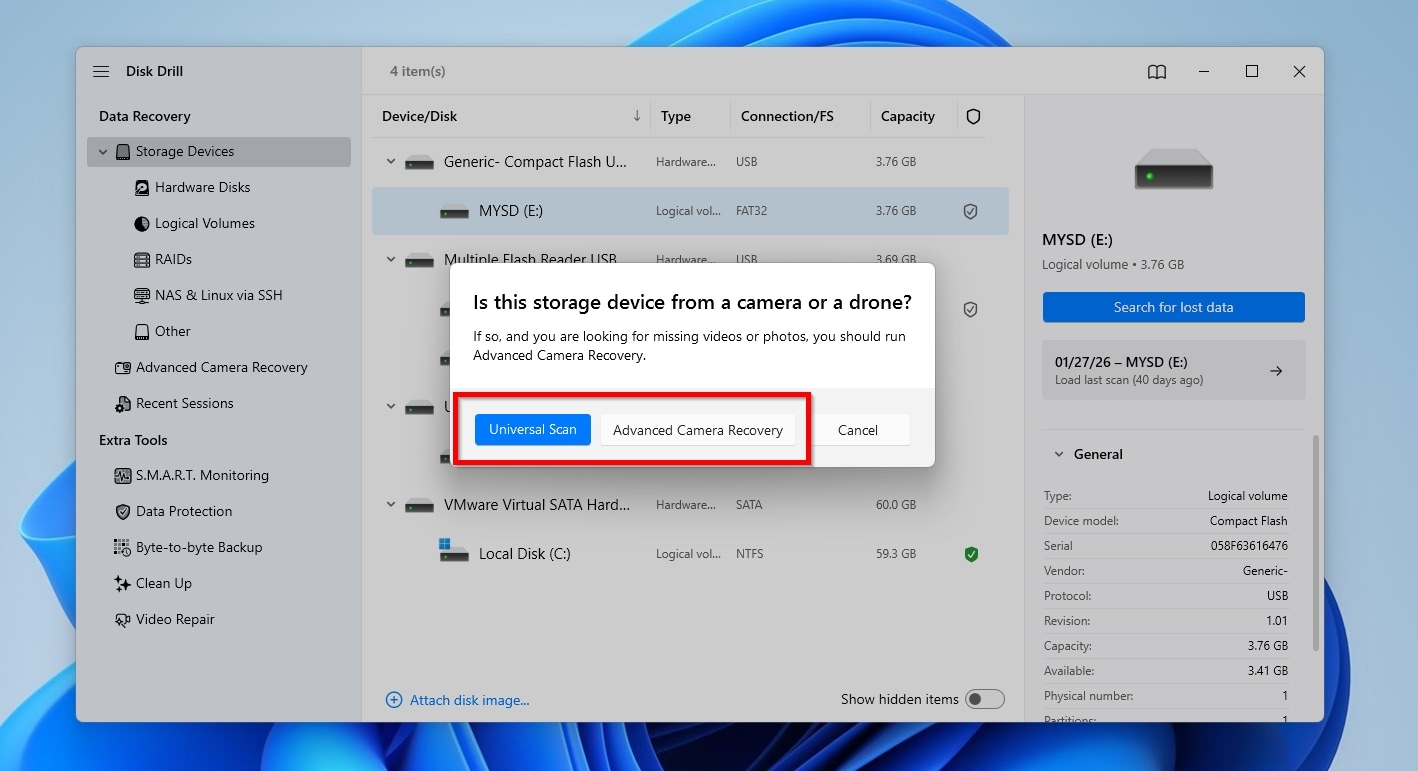Click the Hardware Disks icon
This screenshot has width=1418, height=771.
point(142,188)
